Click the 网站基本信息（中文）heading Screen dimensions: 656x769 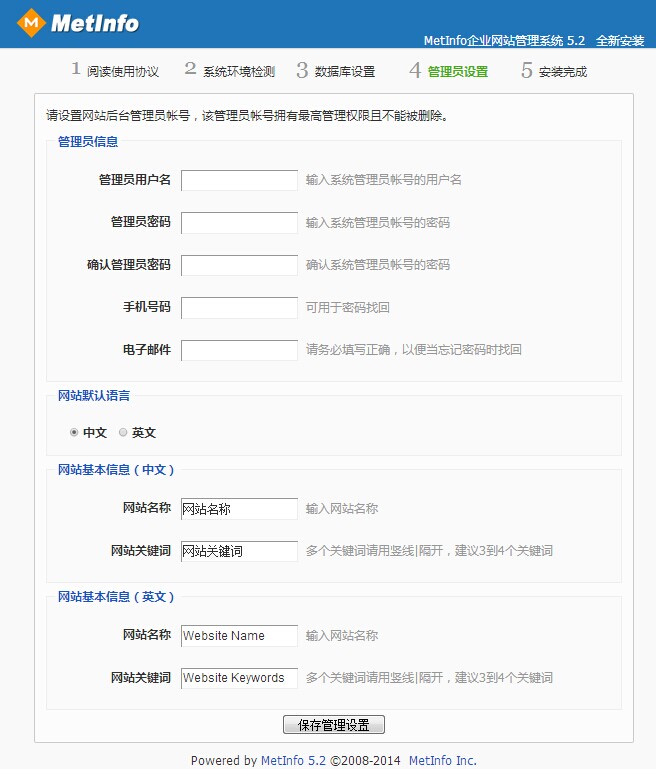(x=116, y=470)
